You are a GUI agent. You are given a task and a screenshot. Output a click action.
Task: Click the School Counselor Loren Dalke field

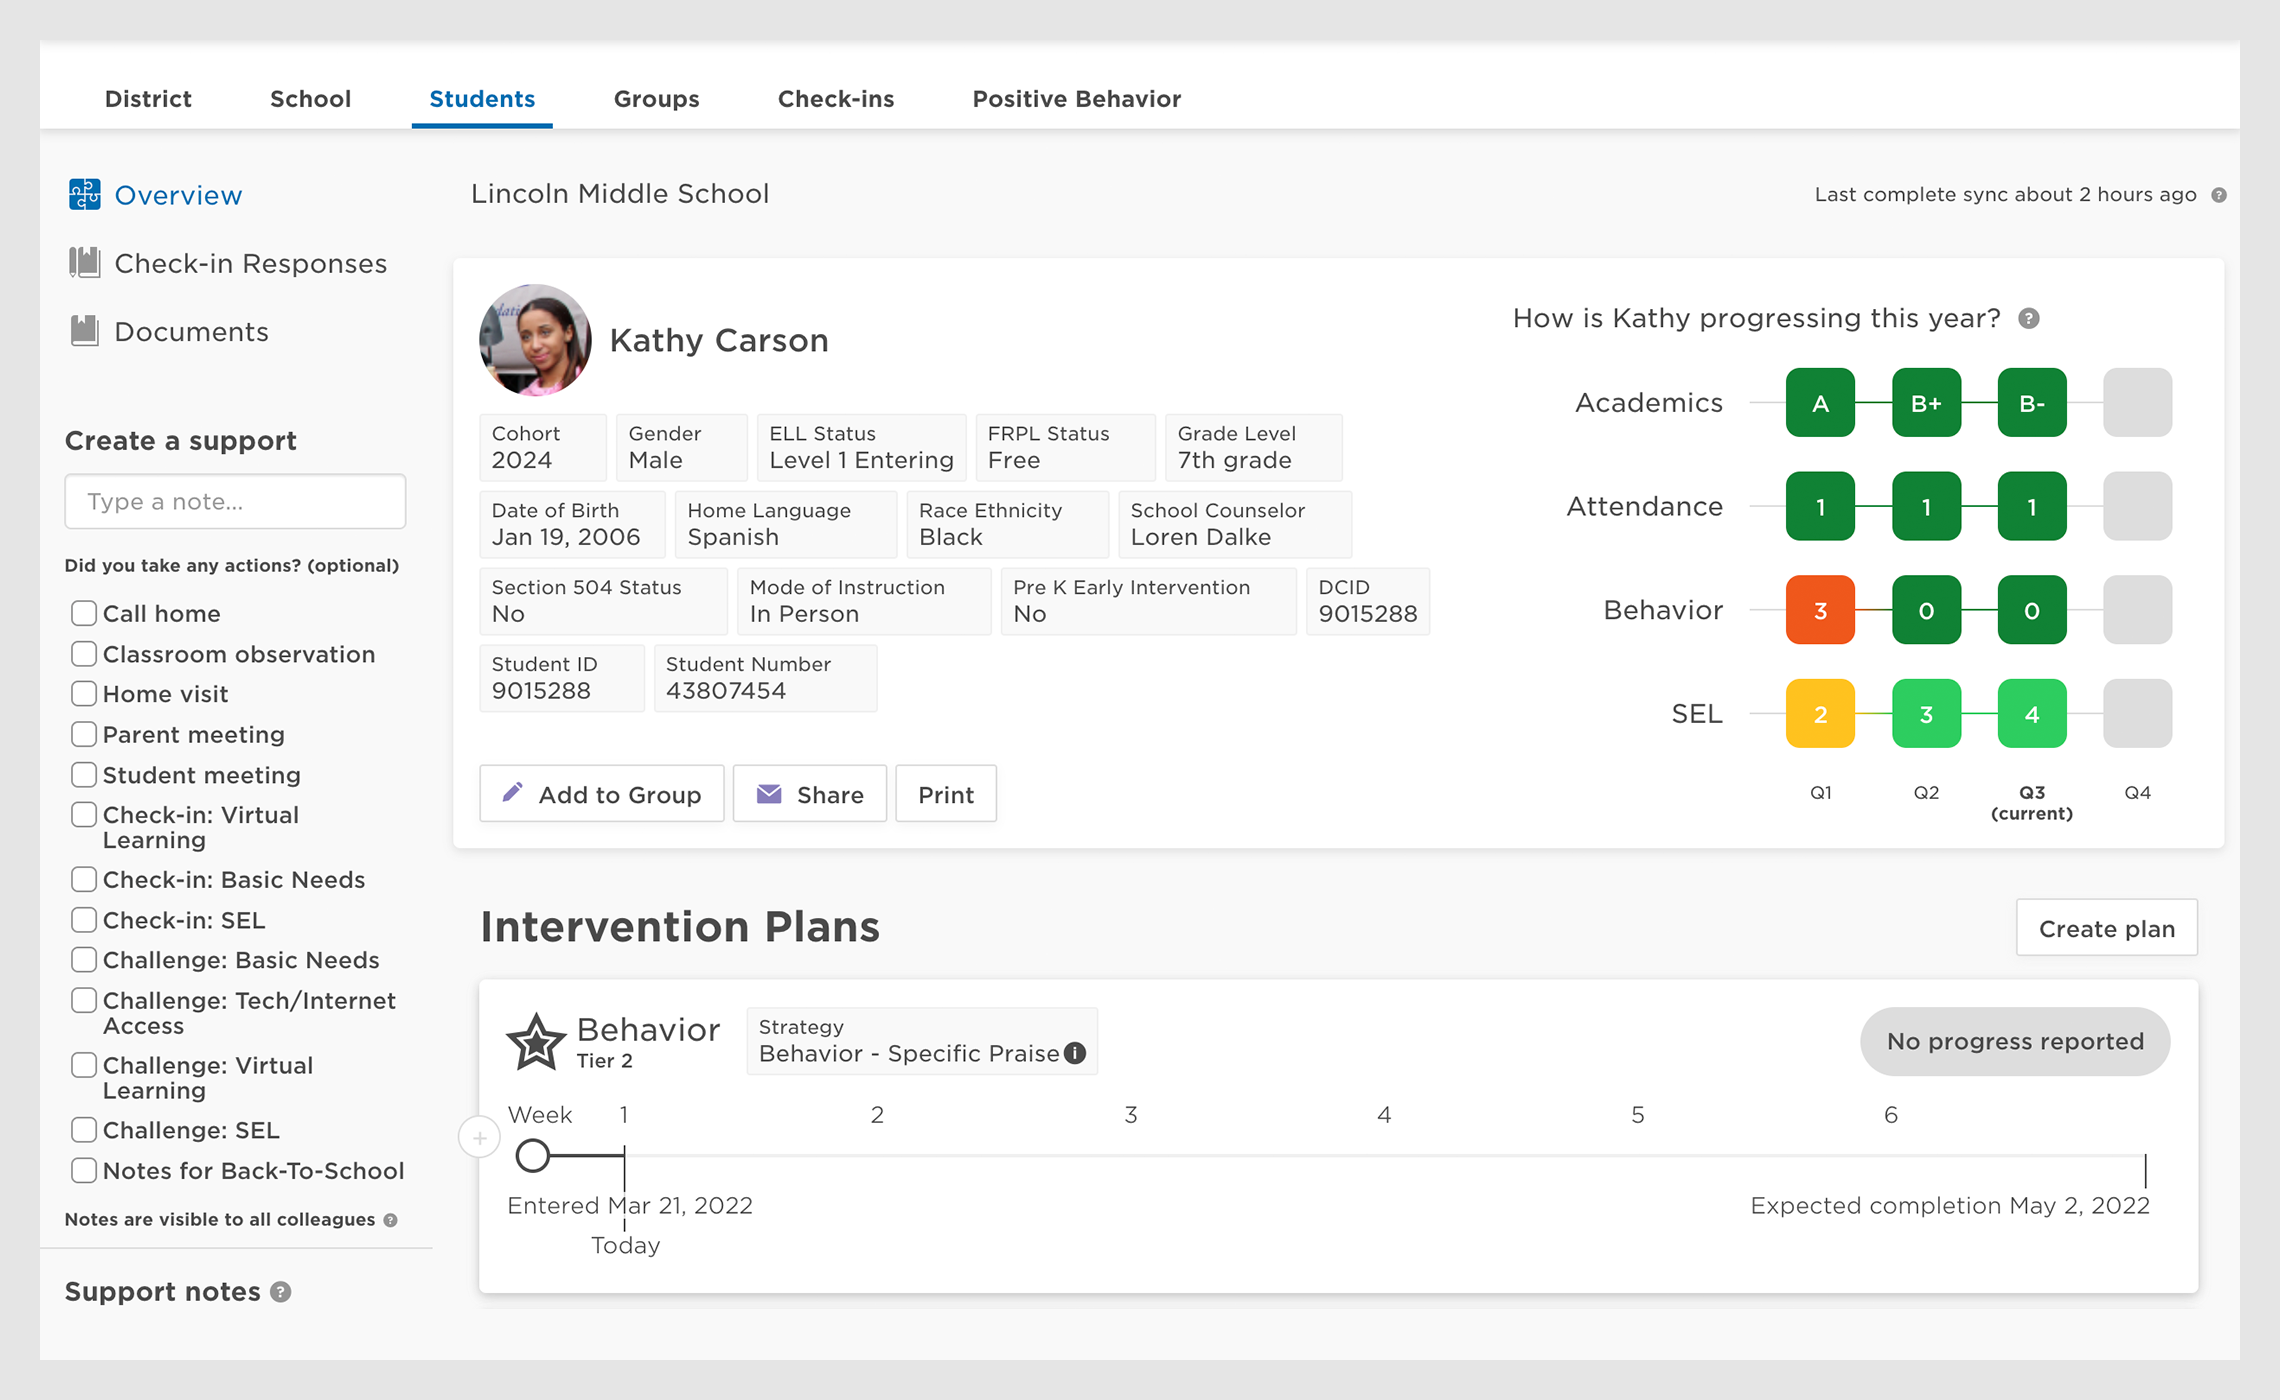click(1235, 524)
